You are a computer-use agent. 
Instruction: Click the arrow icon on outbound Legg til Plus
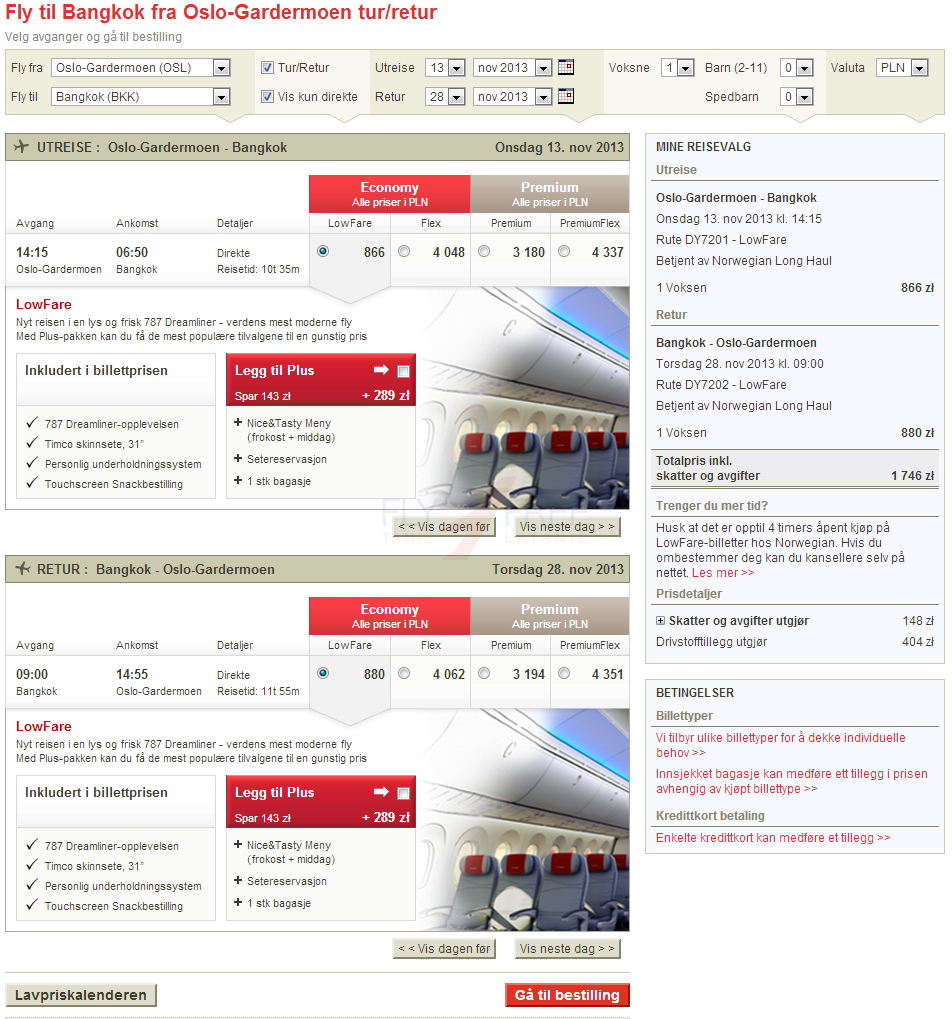pos(381,370)
